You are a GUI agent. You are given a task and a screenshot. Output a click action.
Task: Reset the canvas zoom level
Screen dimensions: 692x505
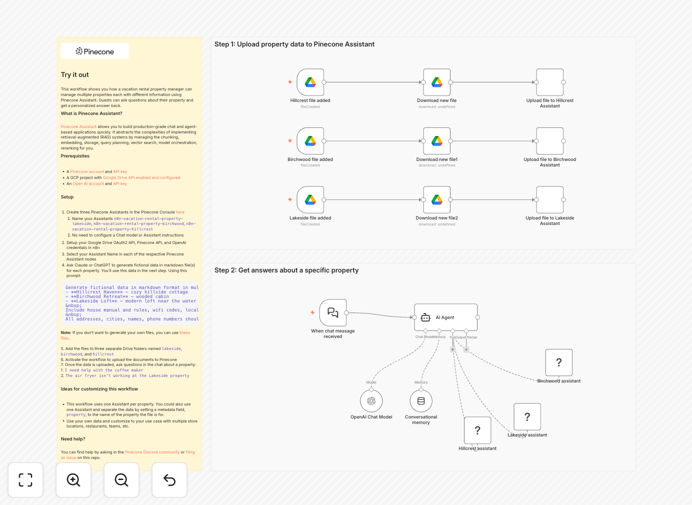pyautogui.click(x=169, y=480)
